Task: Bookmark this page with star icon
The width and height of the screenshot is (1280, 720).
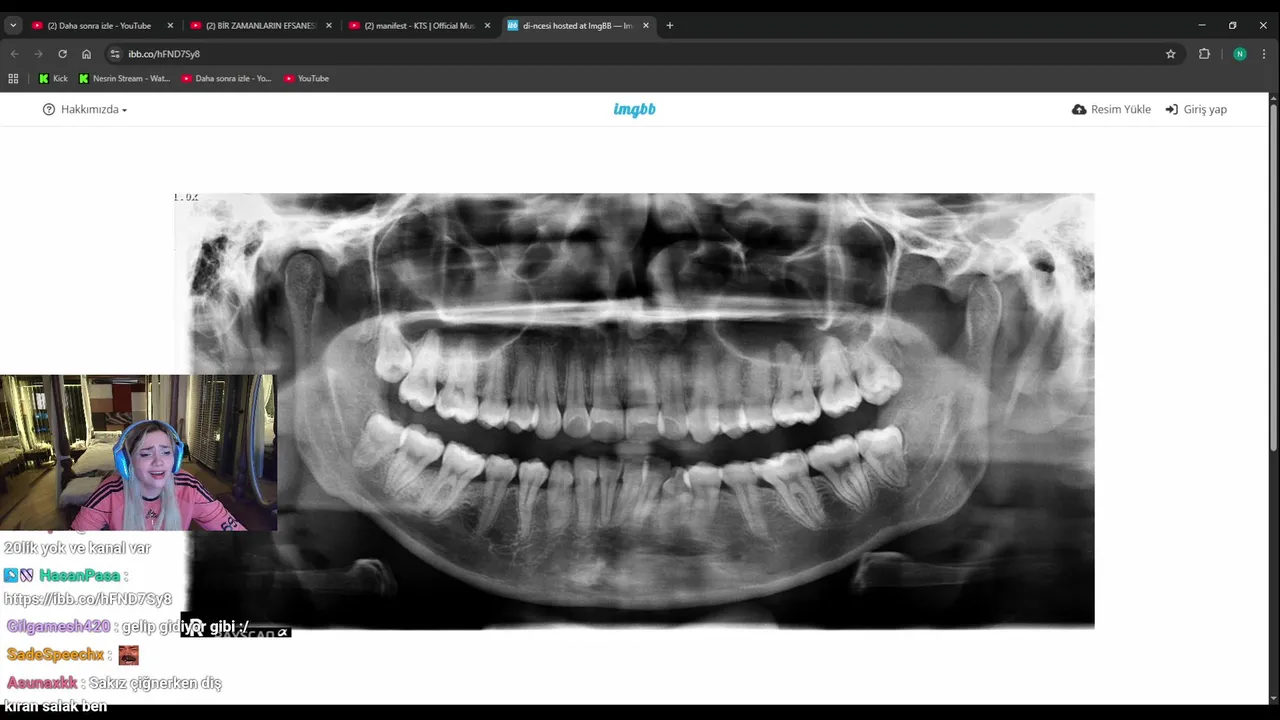Action: [x=1170, y=54]
